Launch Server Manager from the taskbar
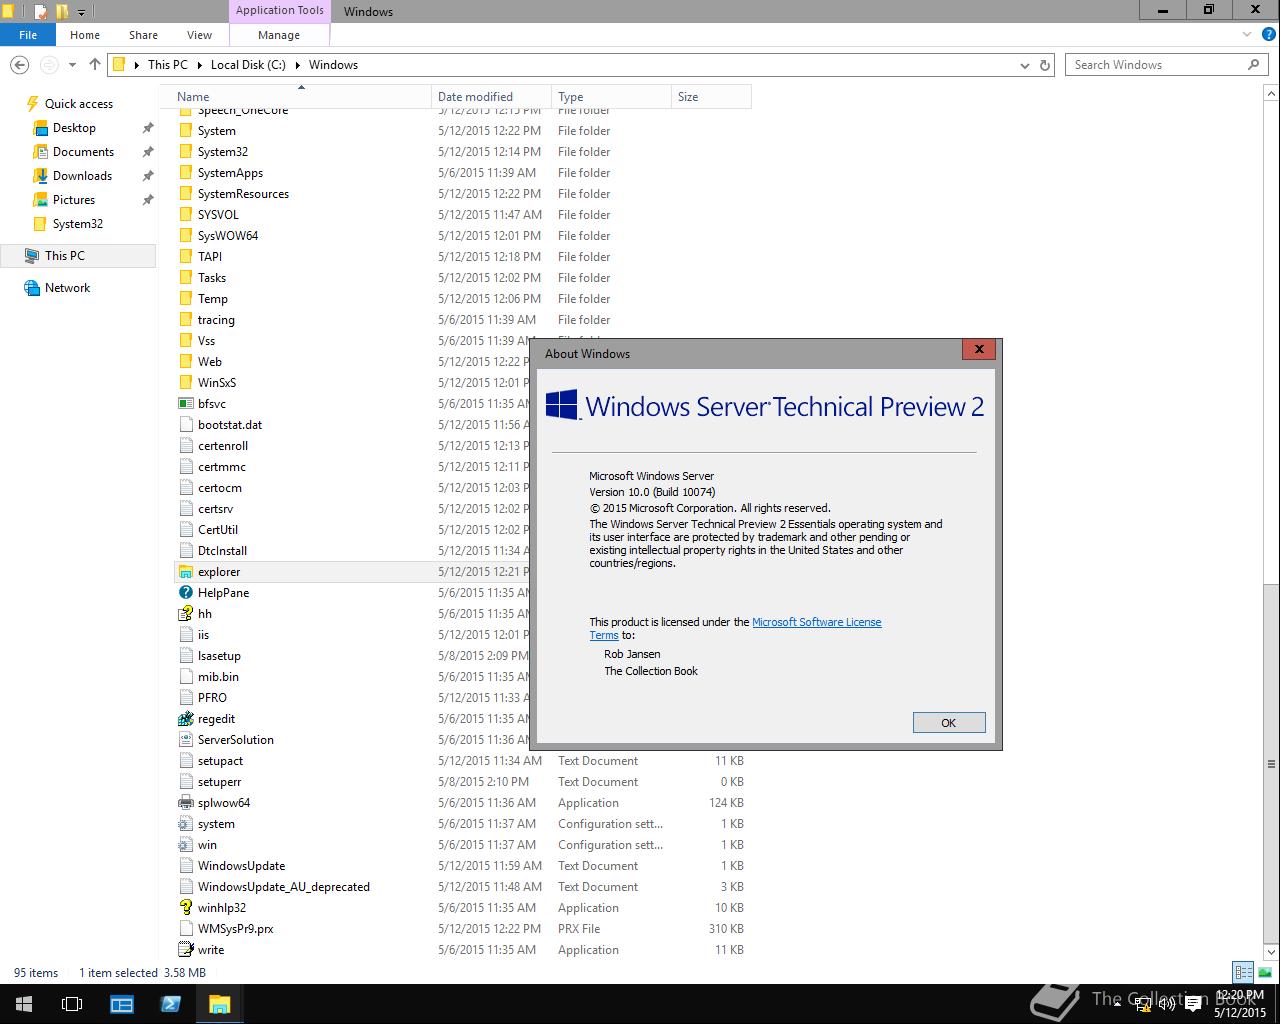The width and height of the screenshot is (1280, 1024). [121, 1004]
